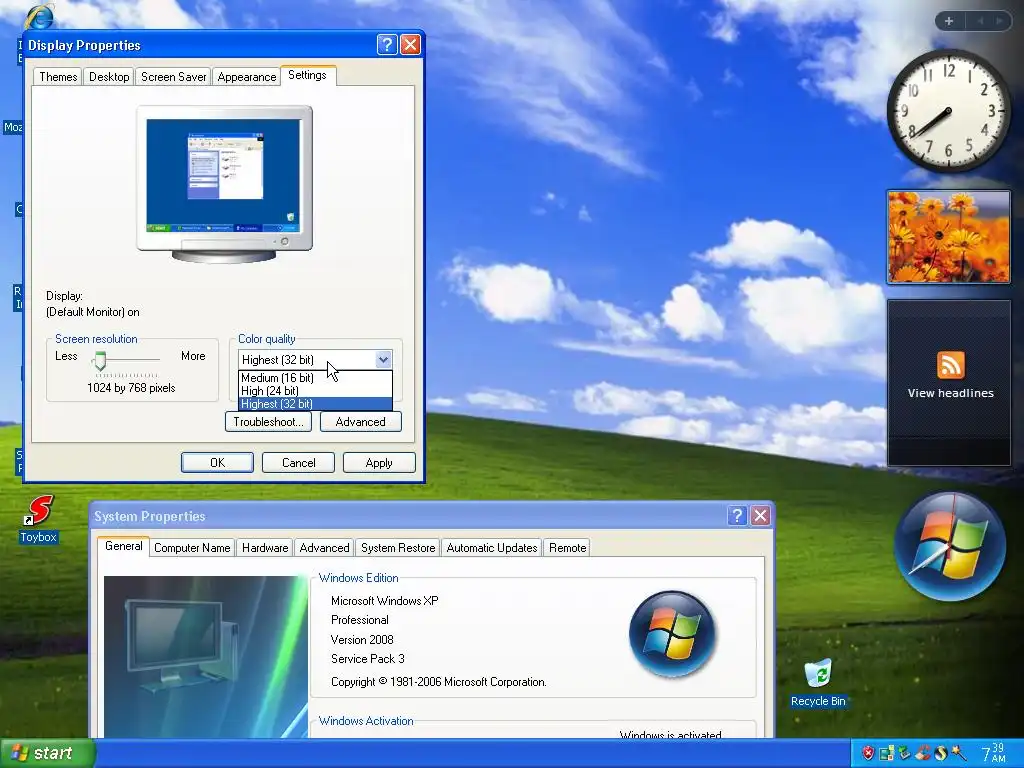Viewport: 1024px width, 768px height.
Task: Click the magic wand tray icon
Action: tap(959, 753)
